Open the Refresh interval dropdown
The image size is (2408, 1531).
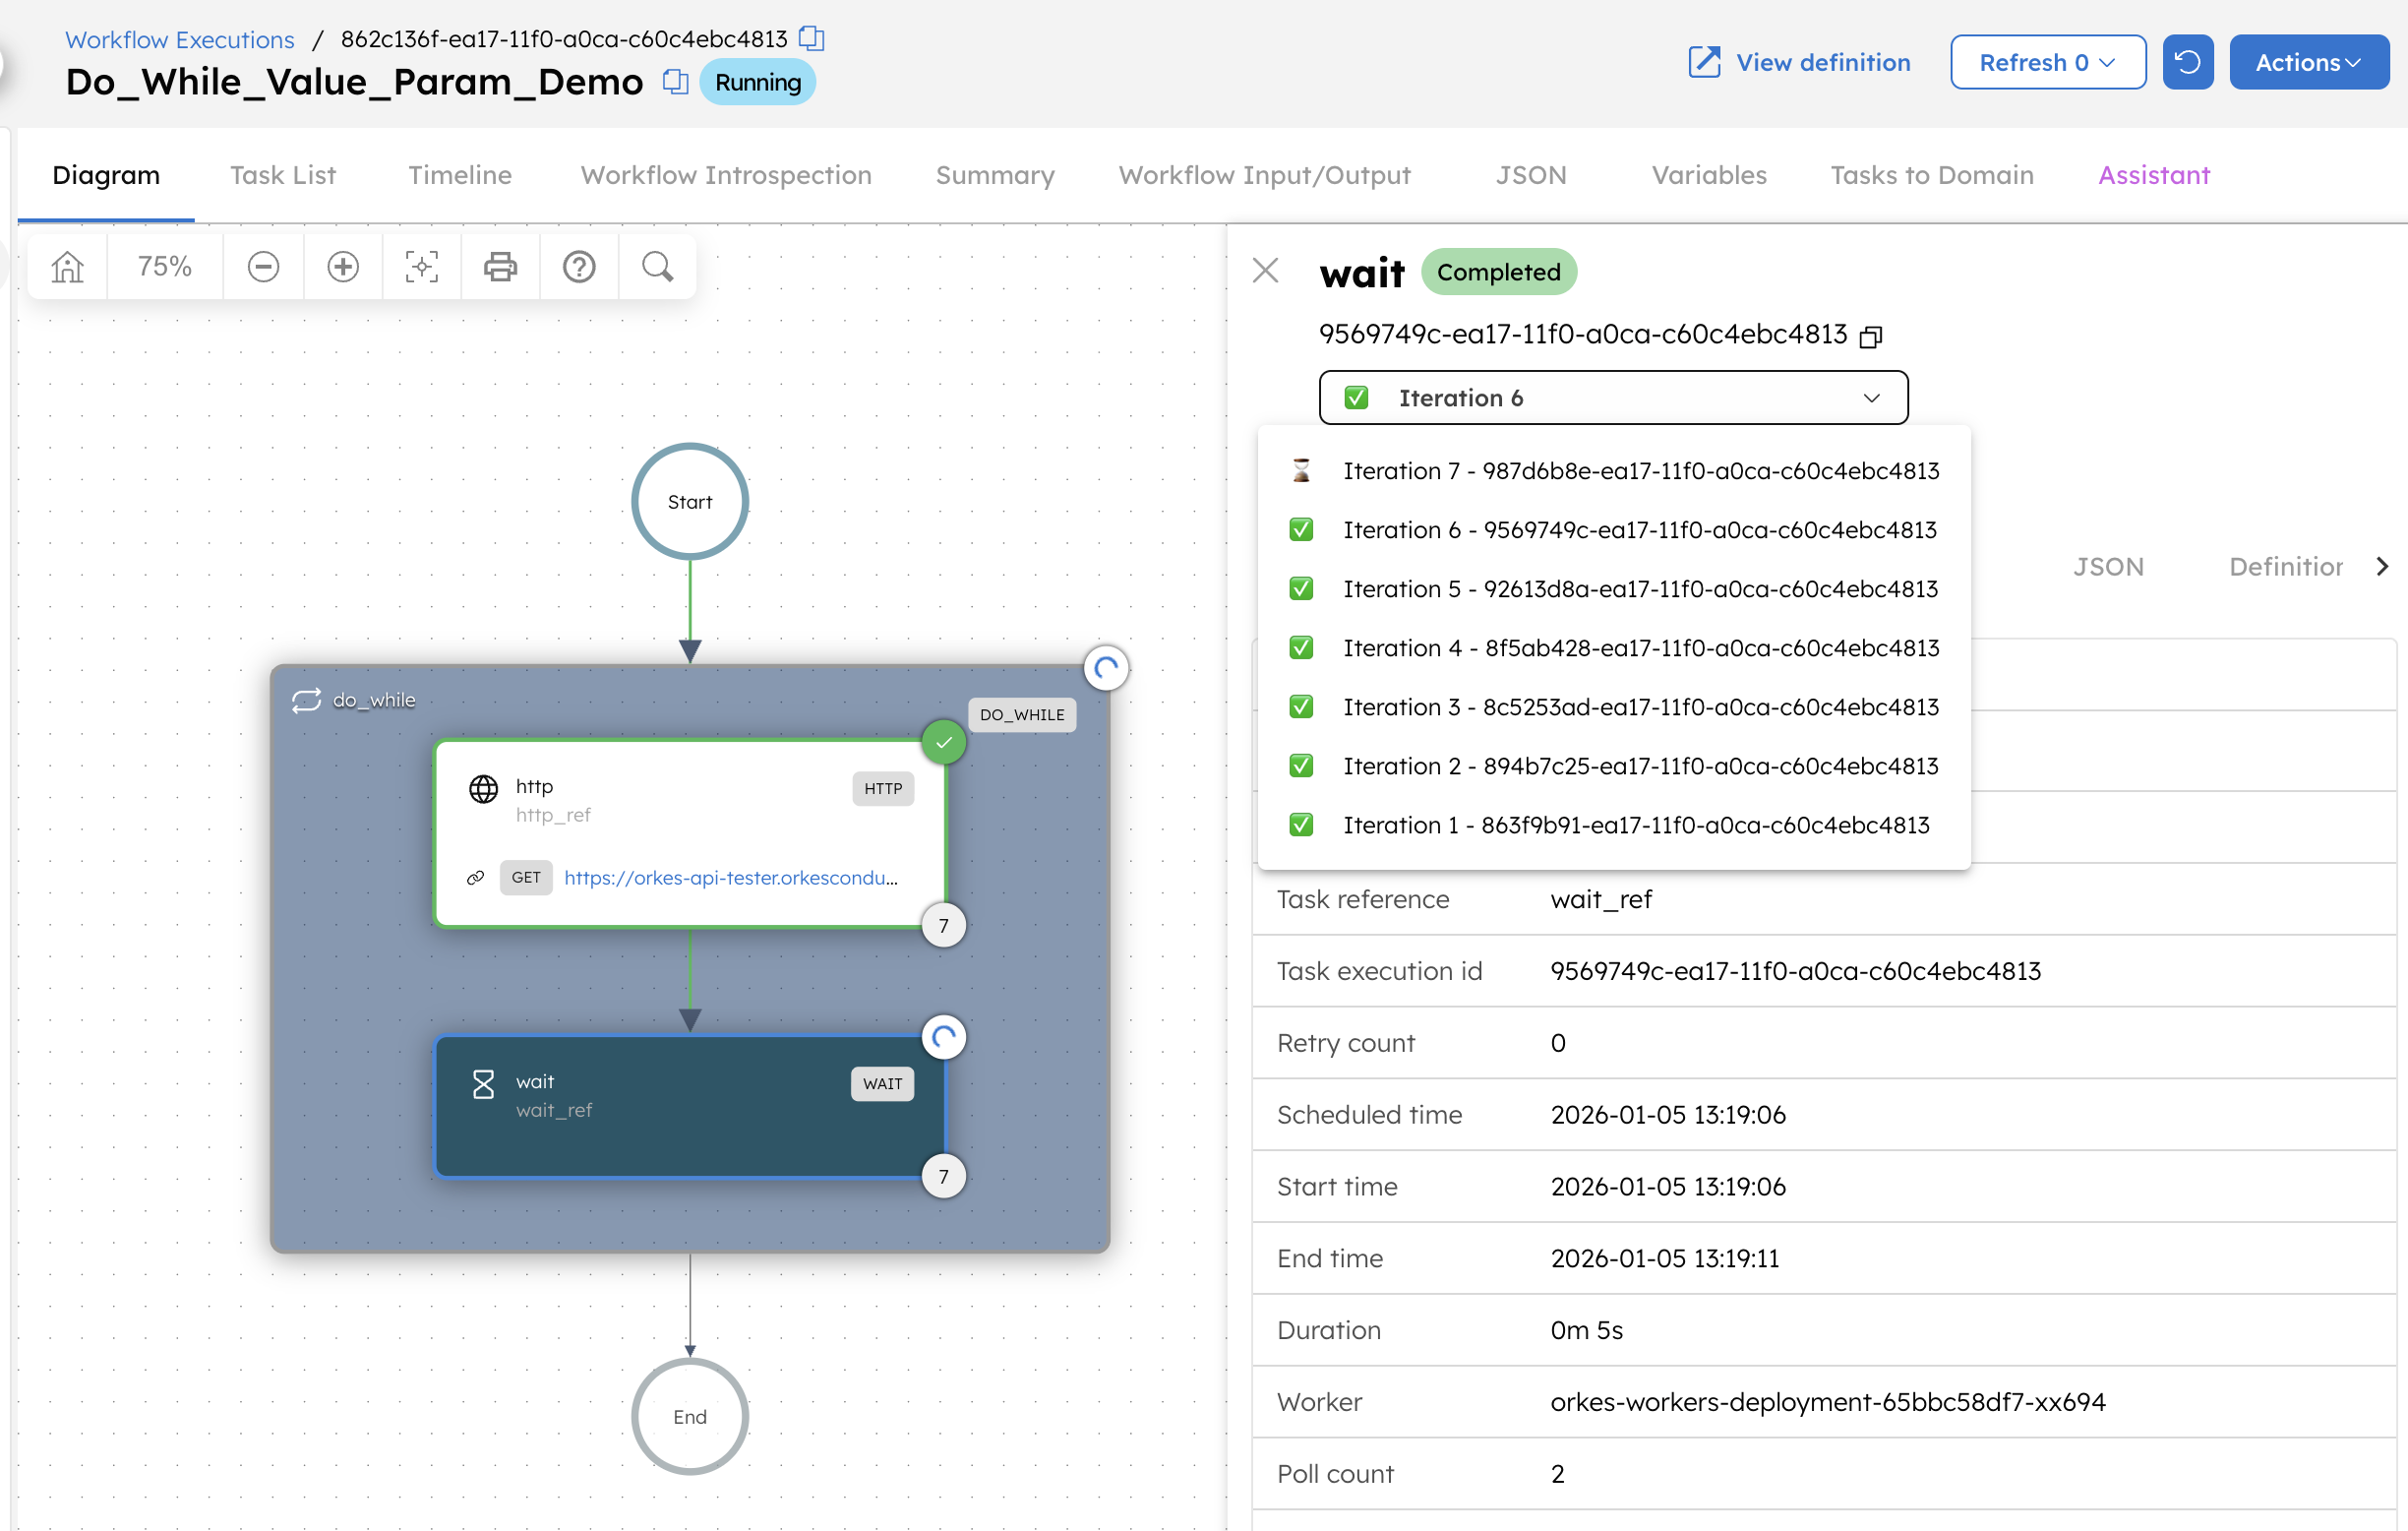(2048, 61)
